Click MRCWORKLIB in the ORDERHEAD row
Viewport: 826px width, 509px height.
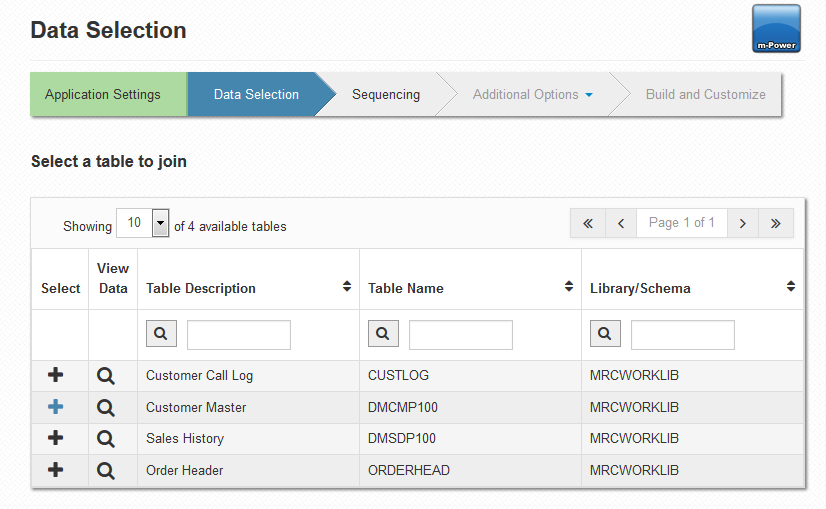tap(634, 470)
